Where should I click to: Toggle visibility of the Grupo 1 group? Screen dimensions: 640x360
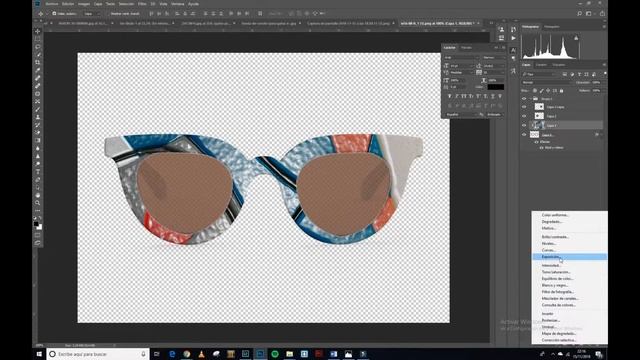524,99
